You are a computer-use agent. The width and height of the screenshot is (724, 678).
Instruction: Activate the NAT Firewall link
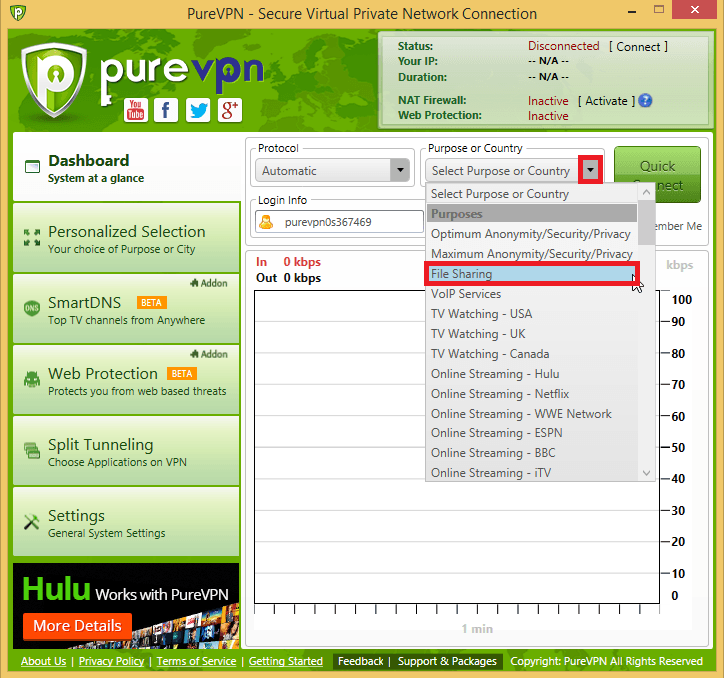tap(606, 101)
